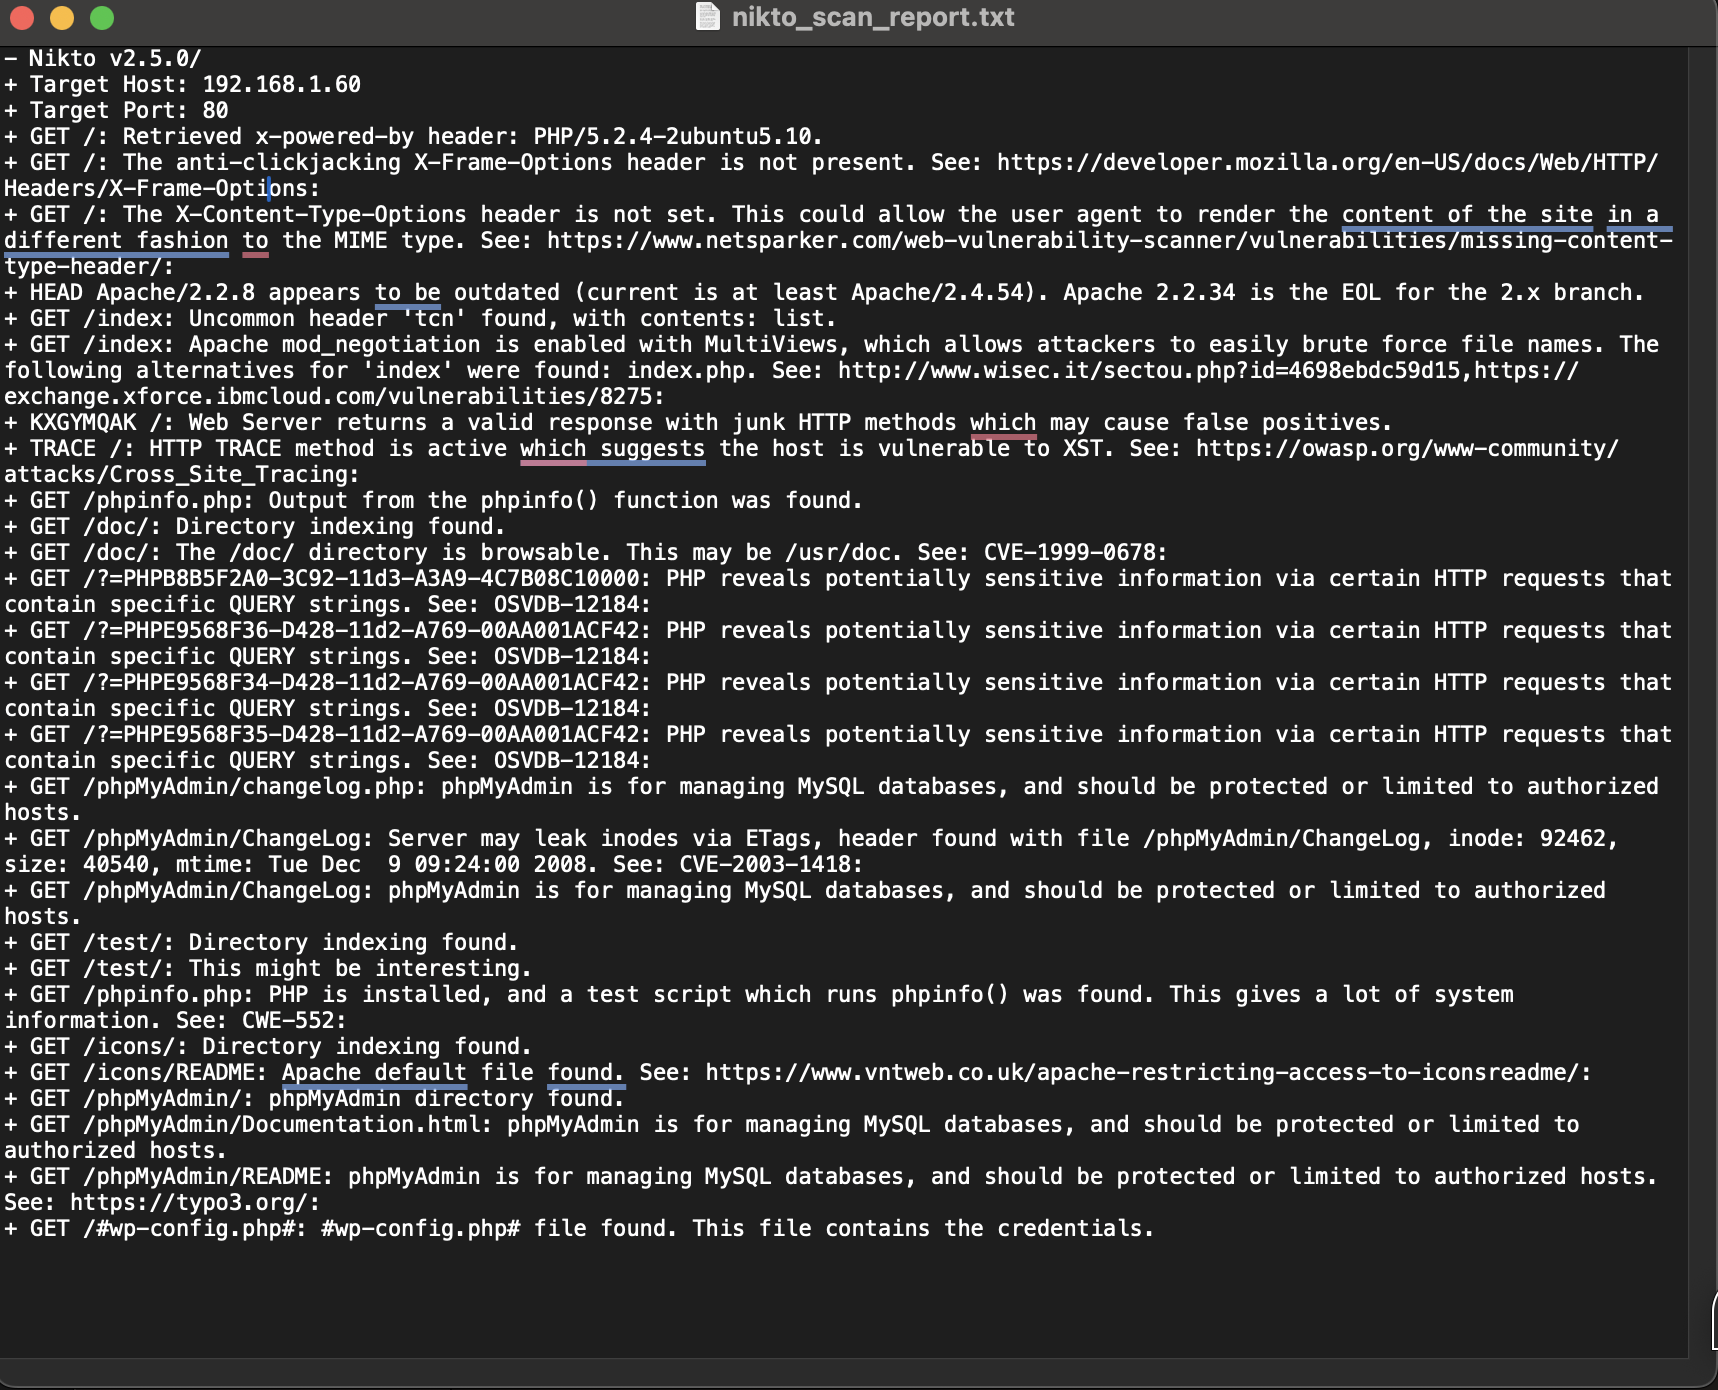
Task: Click the nikto_scan_report.txt title text
Action: [872, 17]
